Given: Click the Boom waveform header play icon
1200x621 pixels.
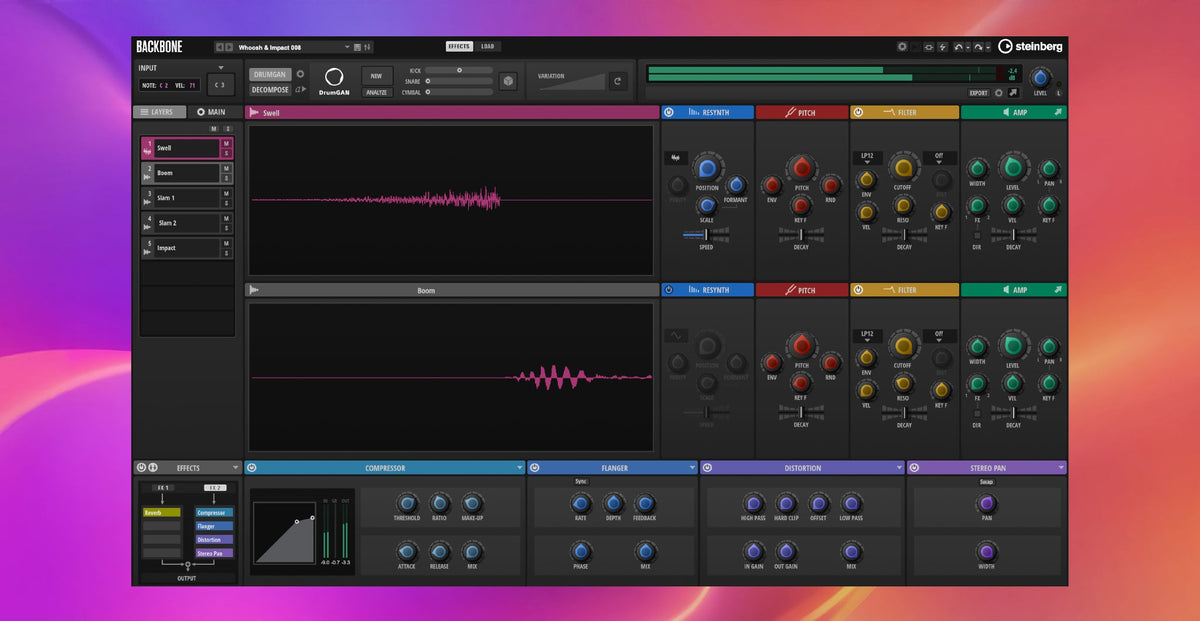Looking at the screenshot, I should click(254, 290).
